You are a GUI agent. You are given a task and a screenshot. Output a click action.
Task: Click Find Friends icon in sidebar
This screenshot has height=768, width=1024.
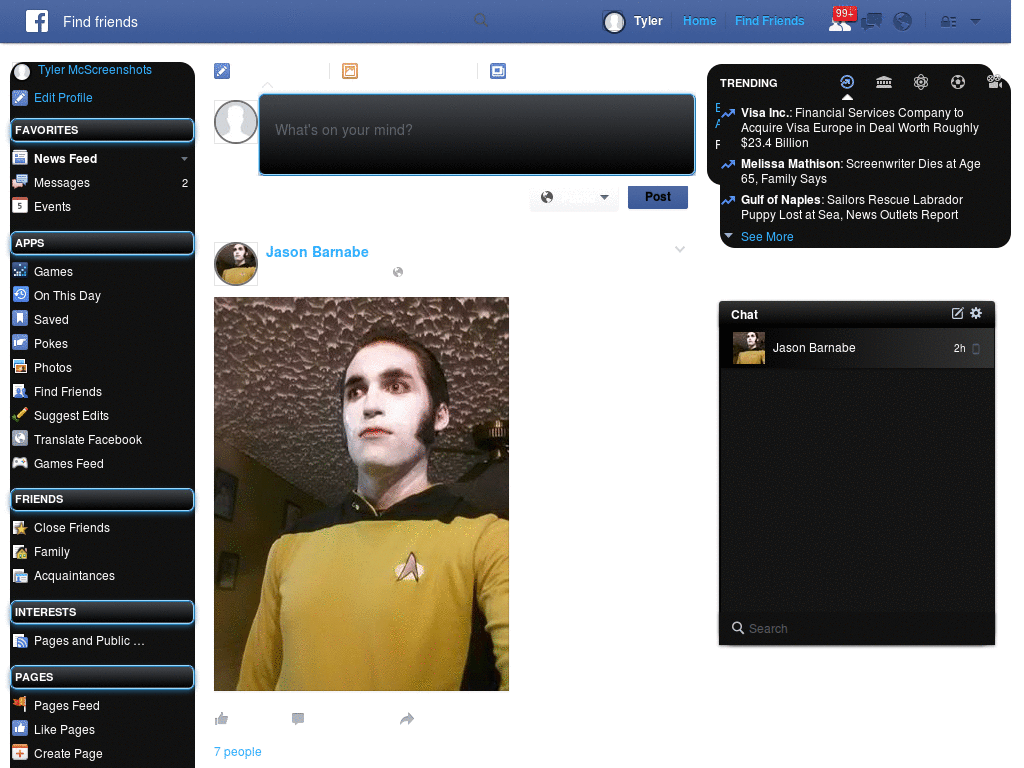coord(20,391)
